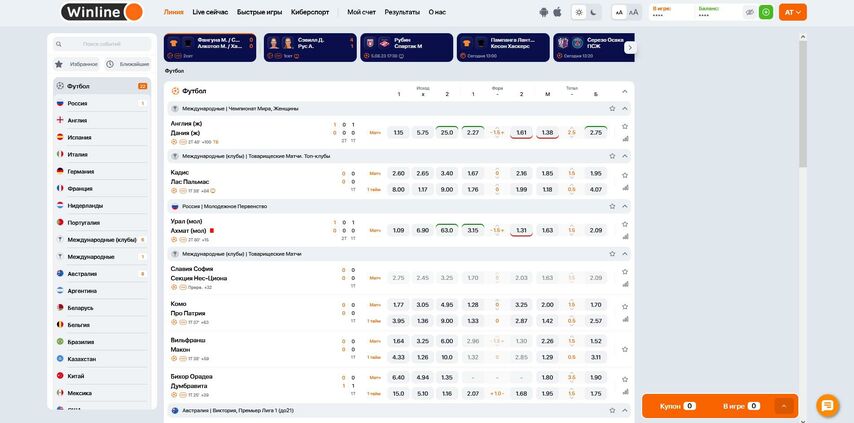Open statistics icon for Урал (мол) match

(x=625, y=237)
